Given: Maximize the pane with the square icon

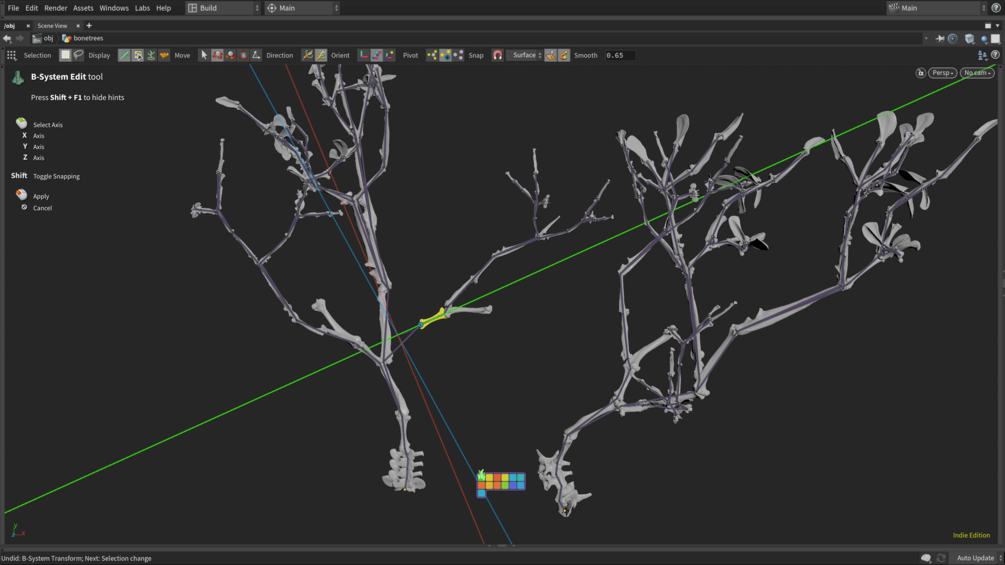Looking at the screenshot, I should [x=988, y=26].
